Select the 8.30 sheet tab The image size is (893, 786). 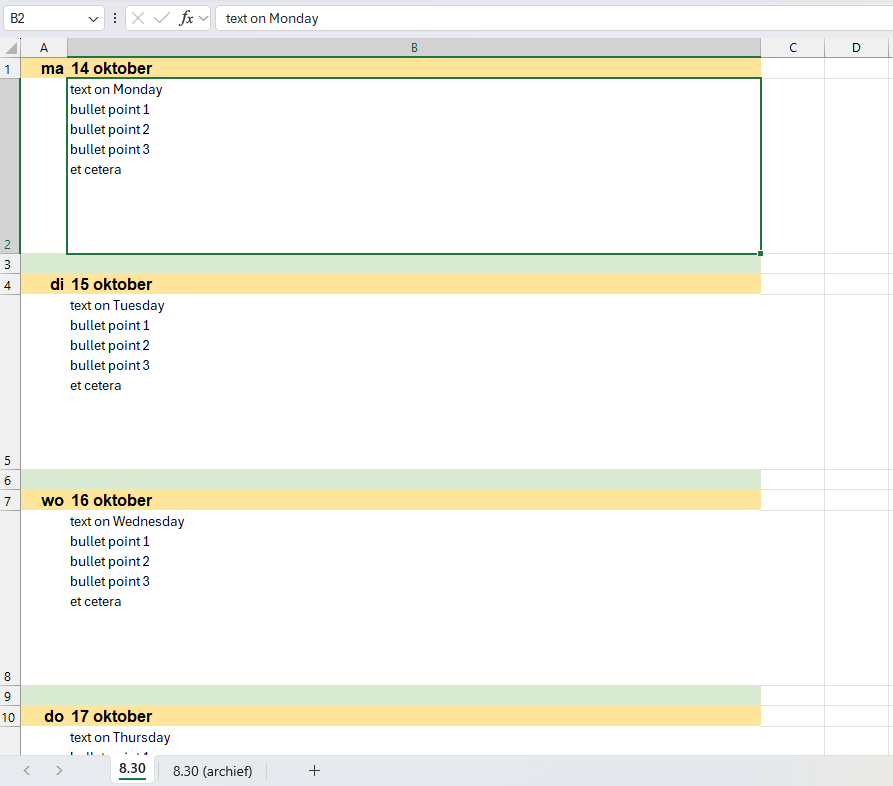pyautogui.click(x=133, y=771)
